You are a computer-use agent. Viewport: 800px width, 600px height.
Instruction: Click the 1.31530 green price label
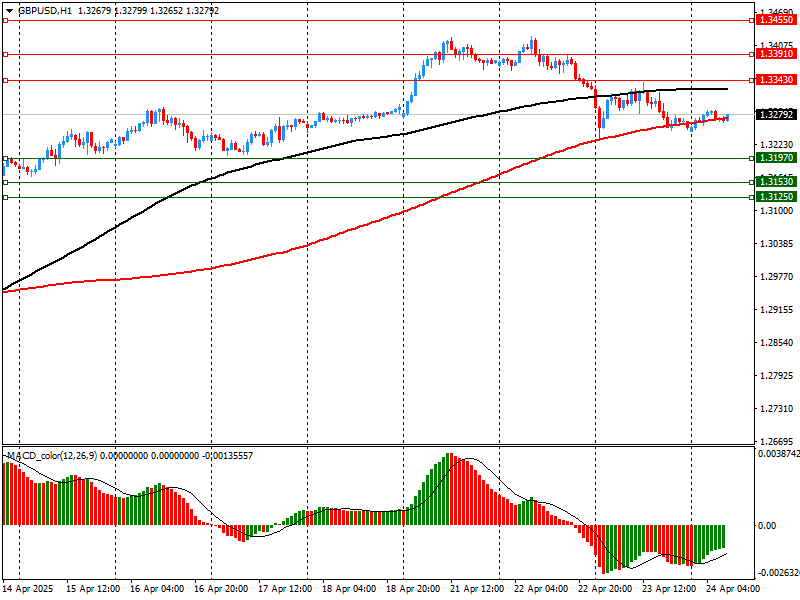point(775,182)
